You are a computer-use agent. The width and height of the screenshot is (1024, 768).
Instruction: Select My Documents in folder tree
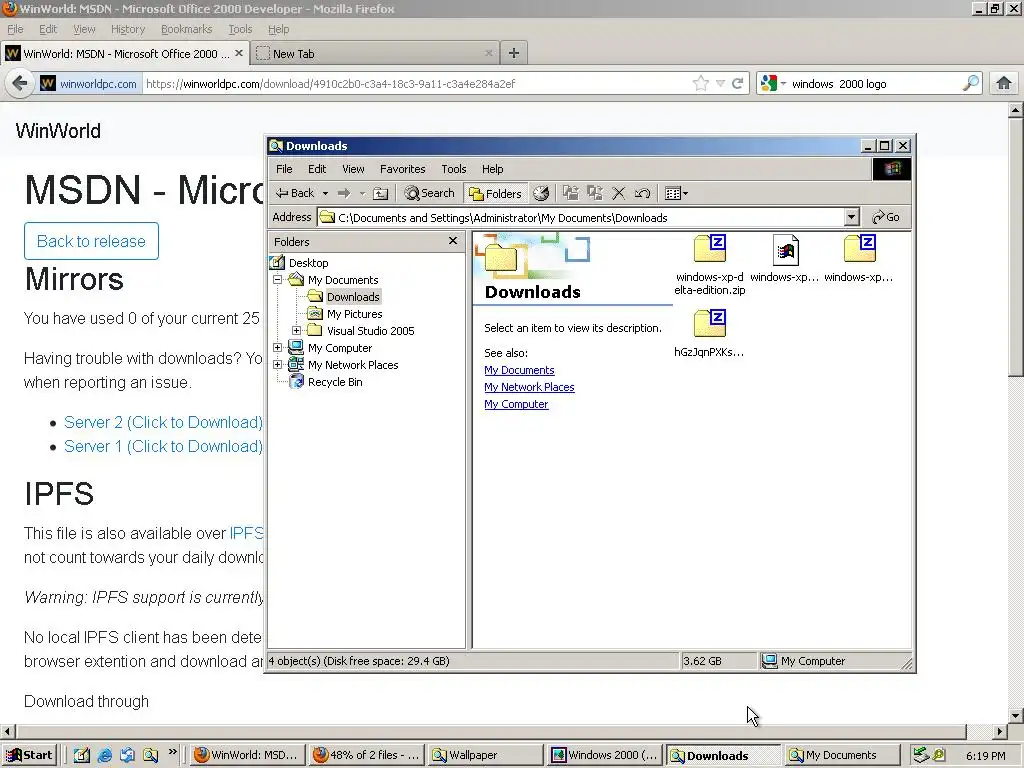[343, 280]
